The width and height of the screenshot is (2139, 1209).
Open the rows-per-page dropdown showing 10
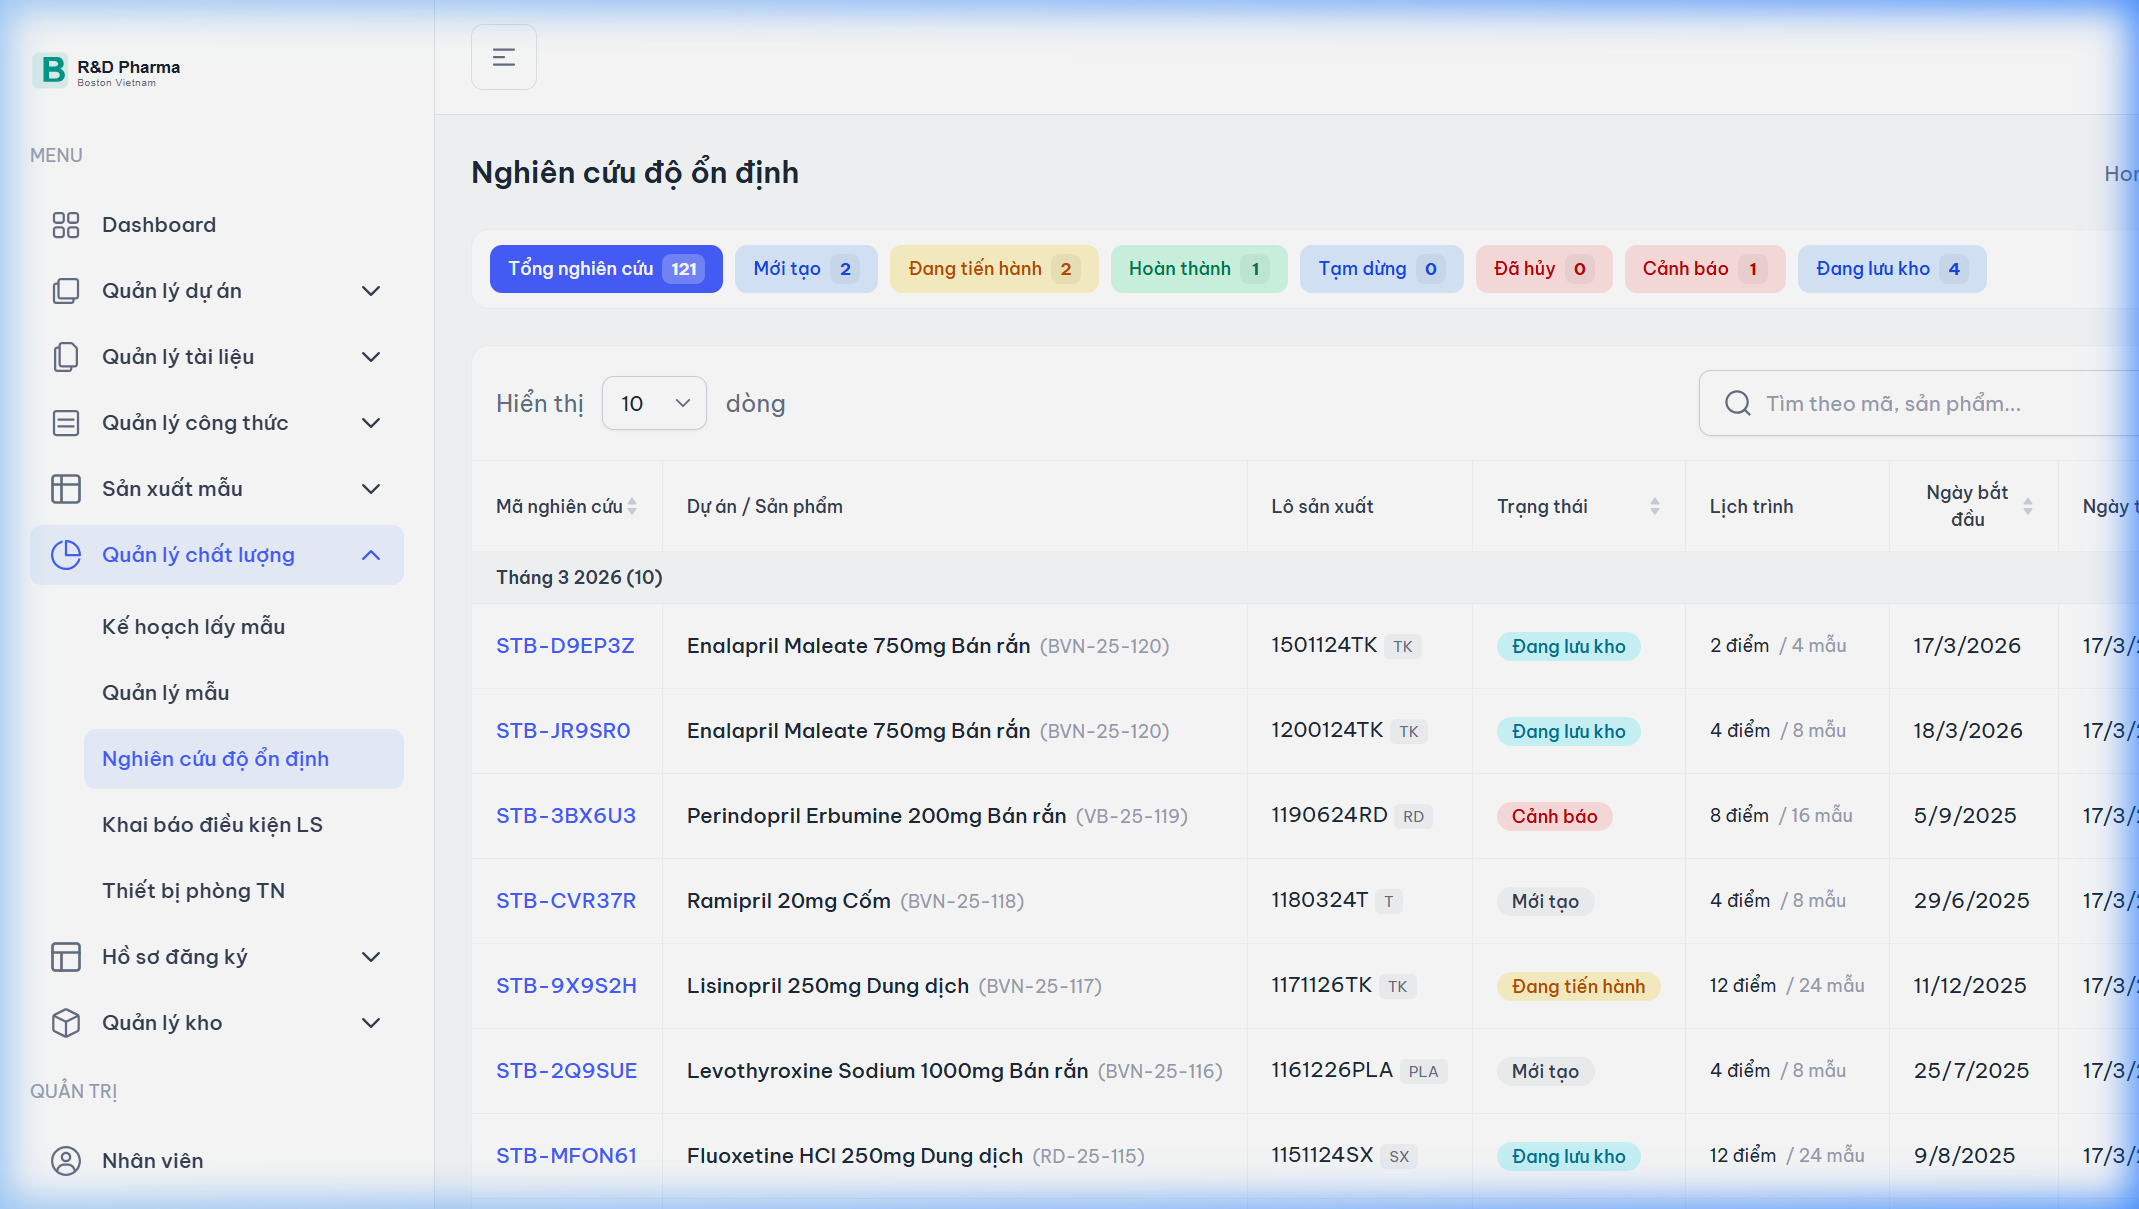pyautogui.click(x=654, y=404)
